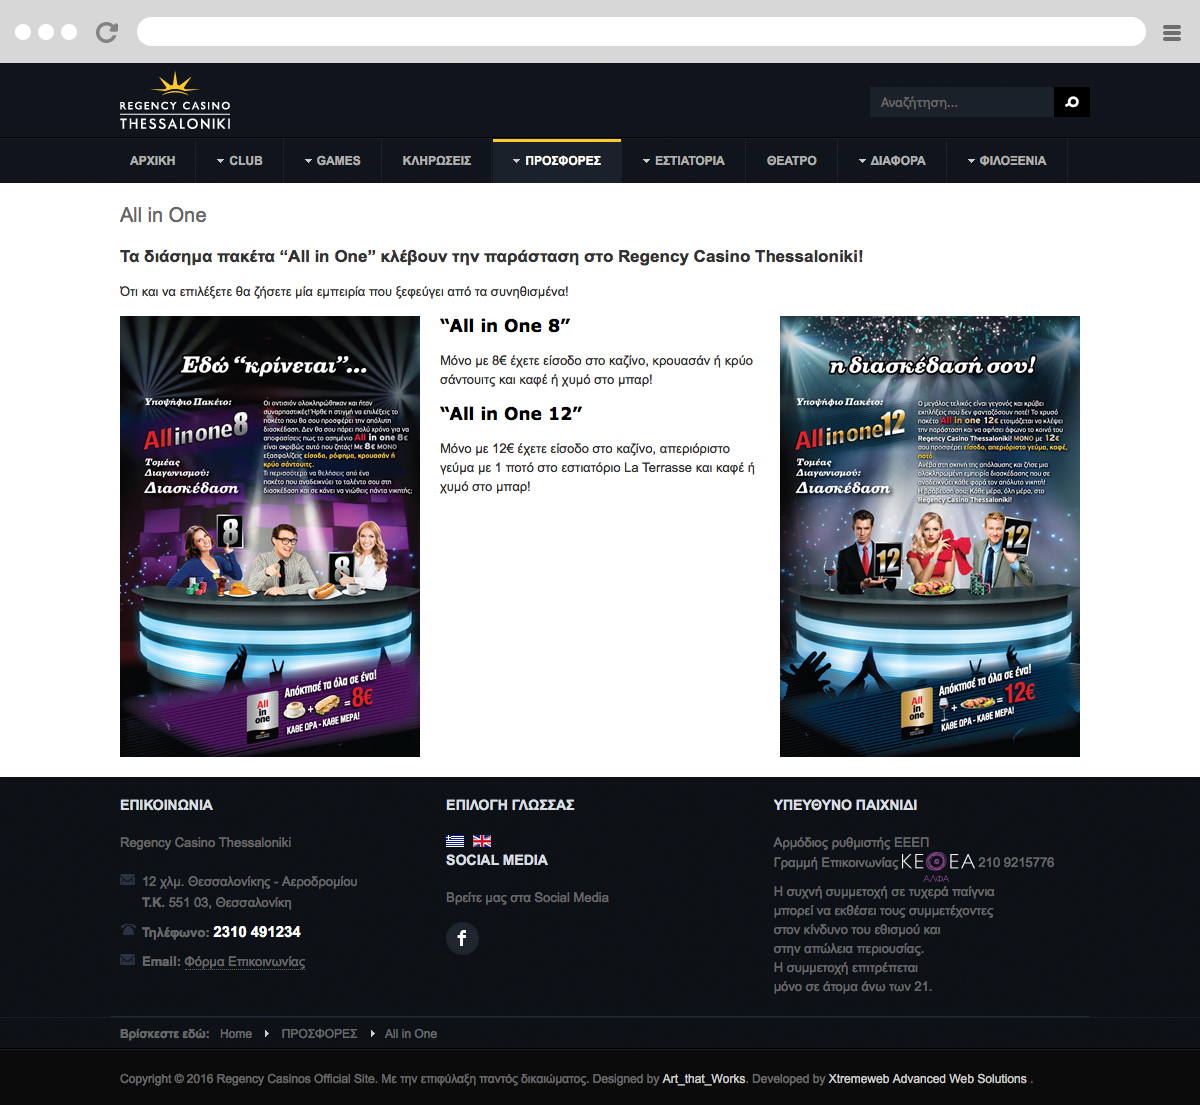Click the browser address bar
This screenshot has width=1200, height=1105.
pos(641,32)
